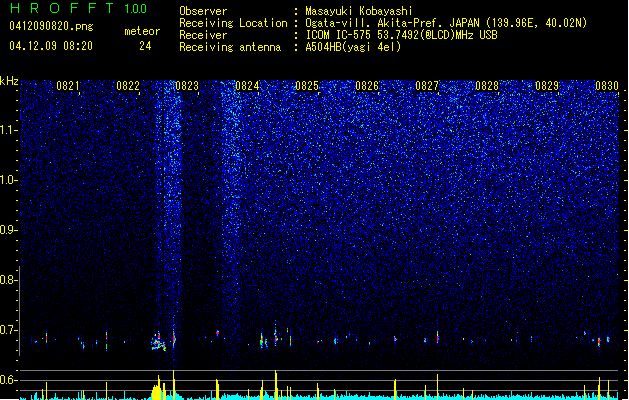Viewport: 629px width, 400px height.
Task: Click the 0828 time marker
Action: (487, 86)
